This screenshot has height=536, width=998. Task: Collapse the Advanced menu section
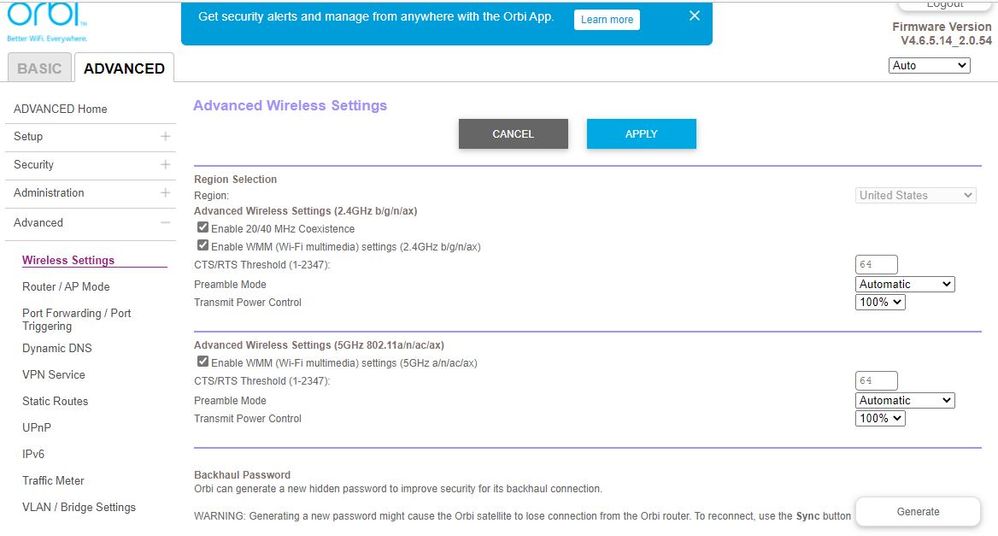pos(165,223)
